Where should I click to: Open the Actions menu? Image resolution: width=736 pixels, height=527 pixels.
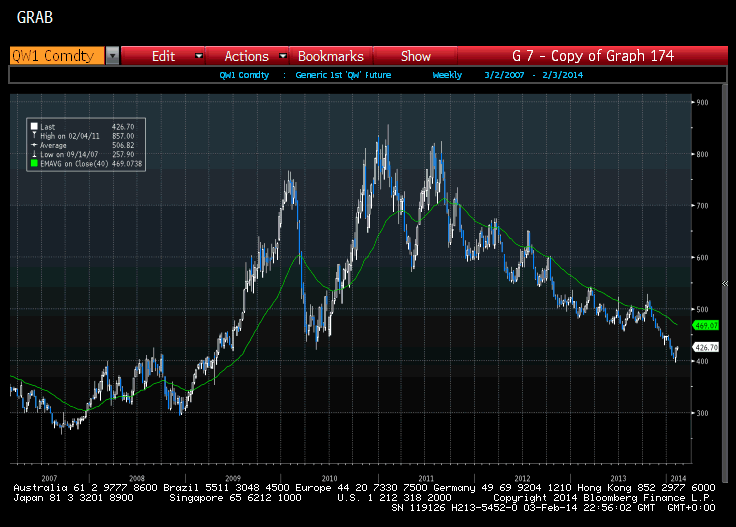coord(246,56)
